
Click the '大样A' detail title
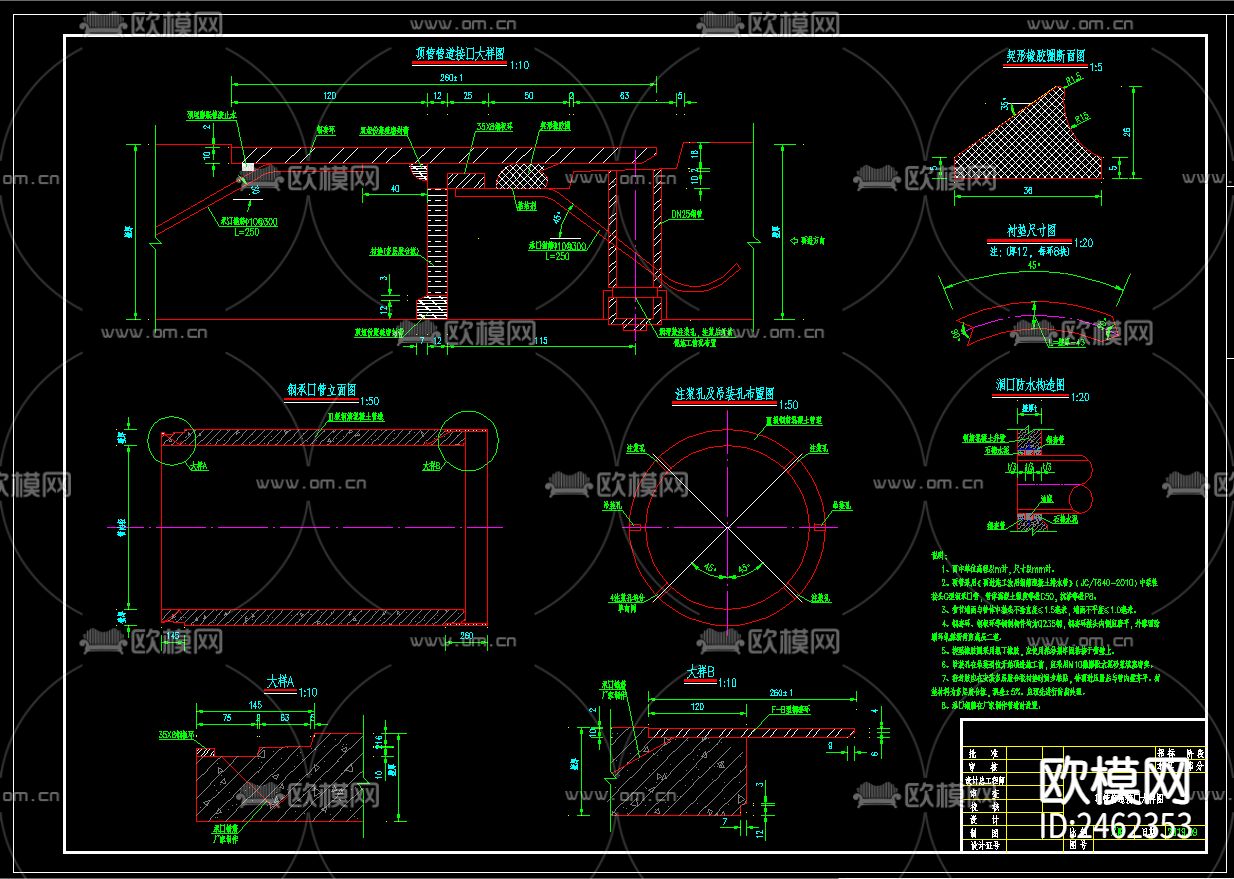click(x=282, y=682)
